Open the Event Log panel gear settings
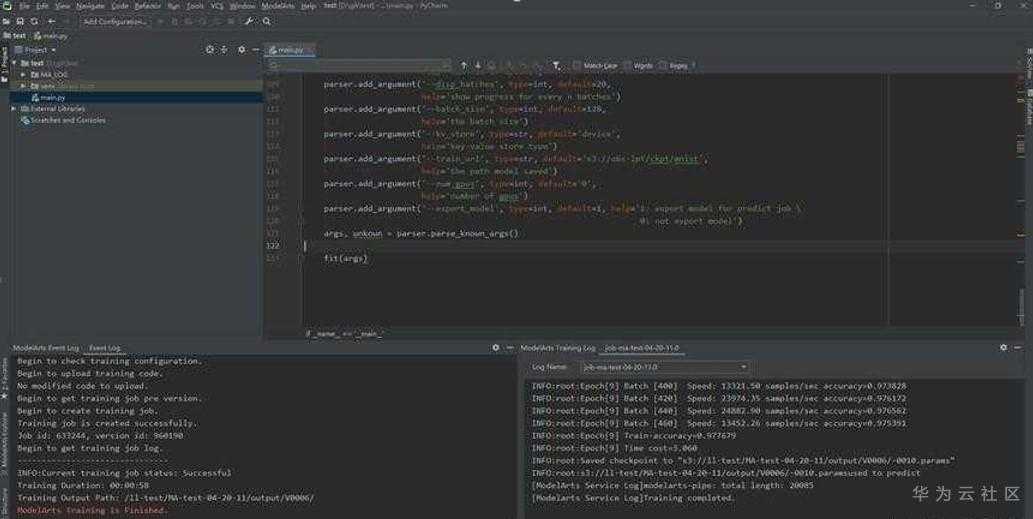The image size is (1033, 519). pyautogui.click(x=495, y=348)
